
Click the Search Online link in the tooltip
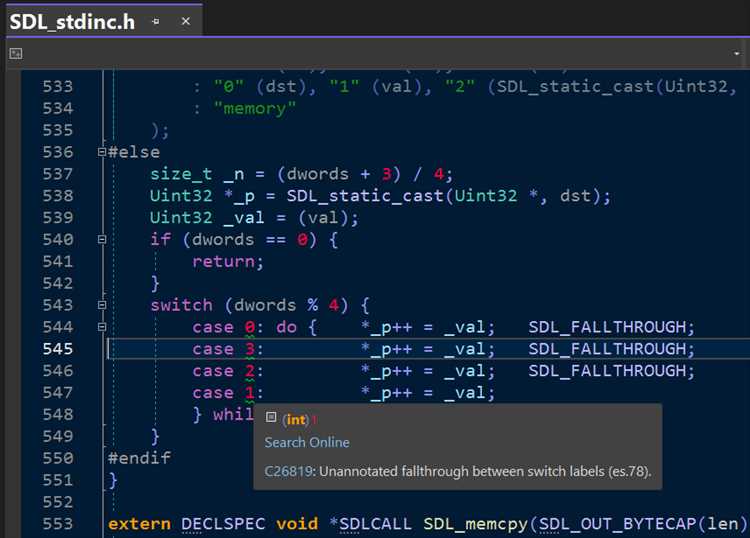tap(307, 442)
